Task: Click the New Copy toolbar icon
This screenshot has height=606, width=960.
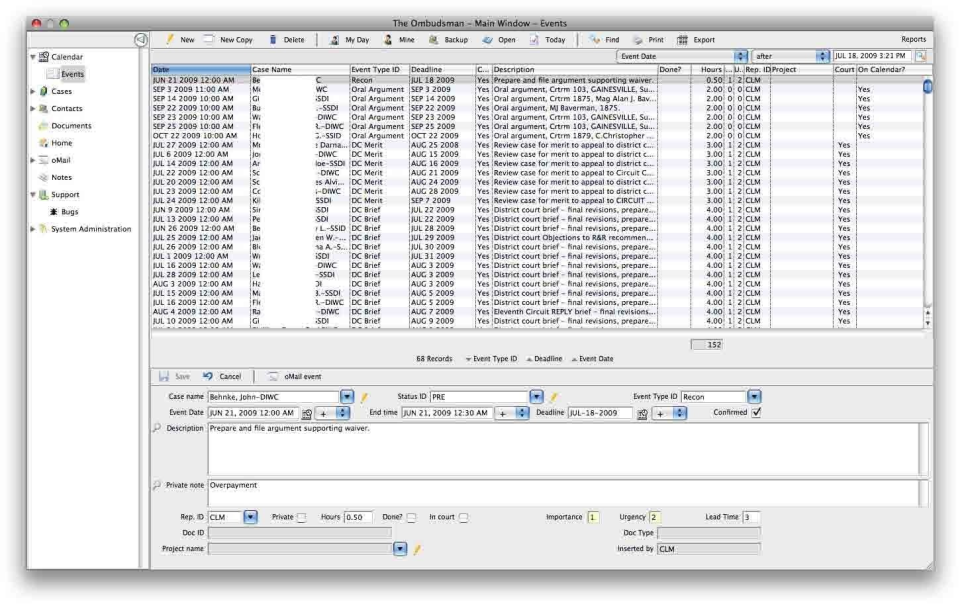Action: pos(209,39)
